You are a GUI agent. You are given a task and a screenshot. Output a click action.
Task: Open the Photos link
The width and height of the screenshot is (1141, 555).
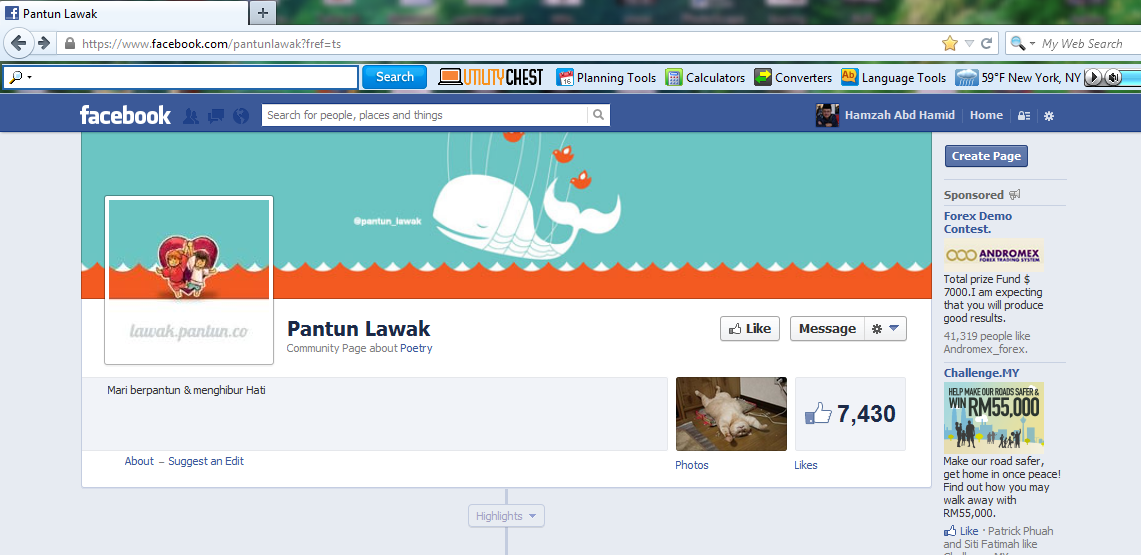pyautogui.click(x=691, y=465)
